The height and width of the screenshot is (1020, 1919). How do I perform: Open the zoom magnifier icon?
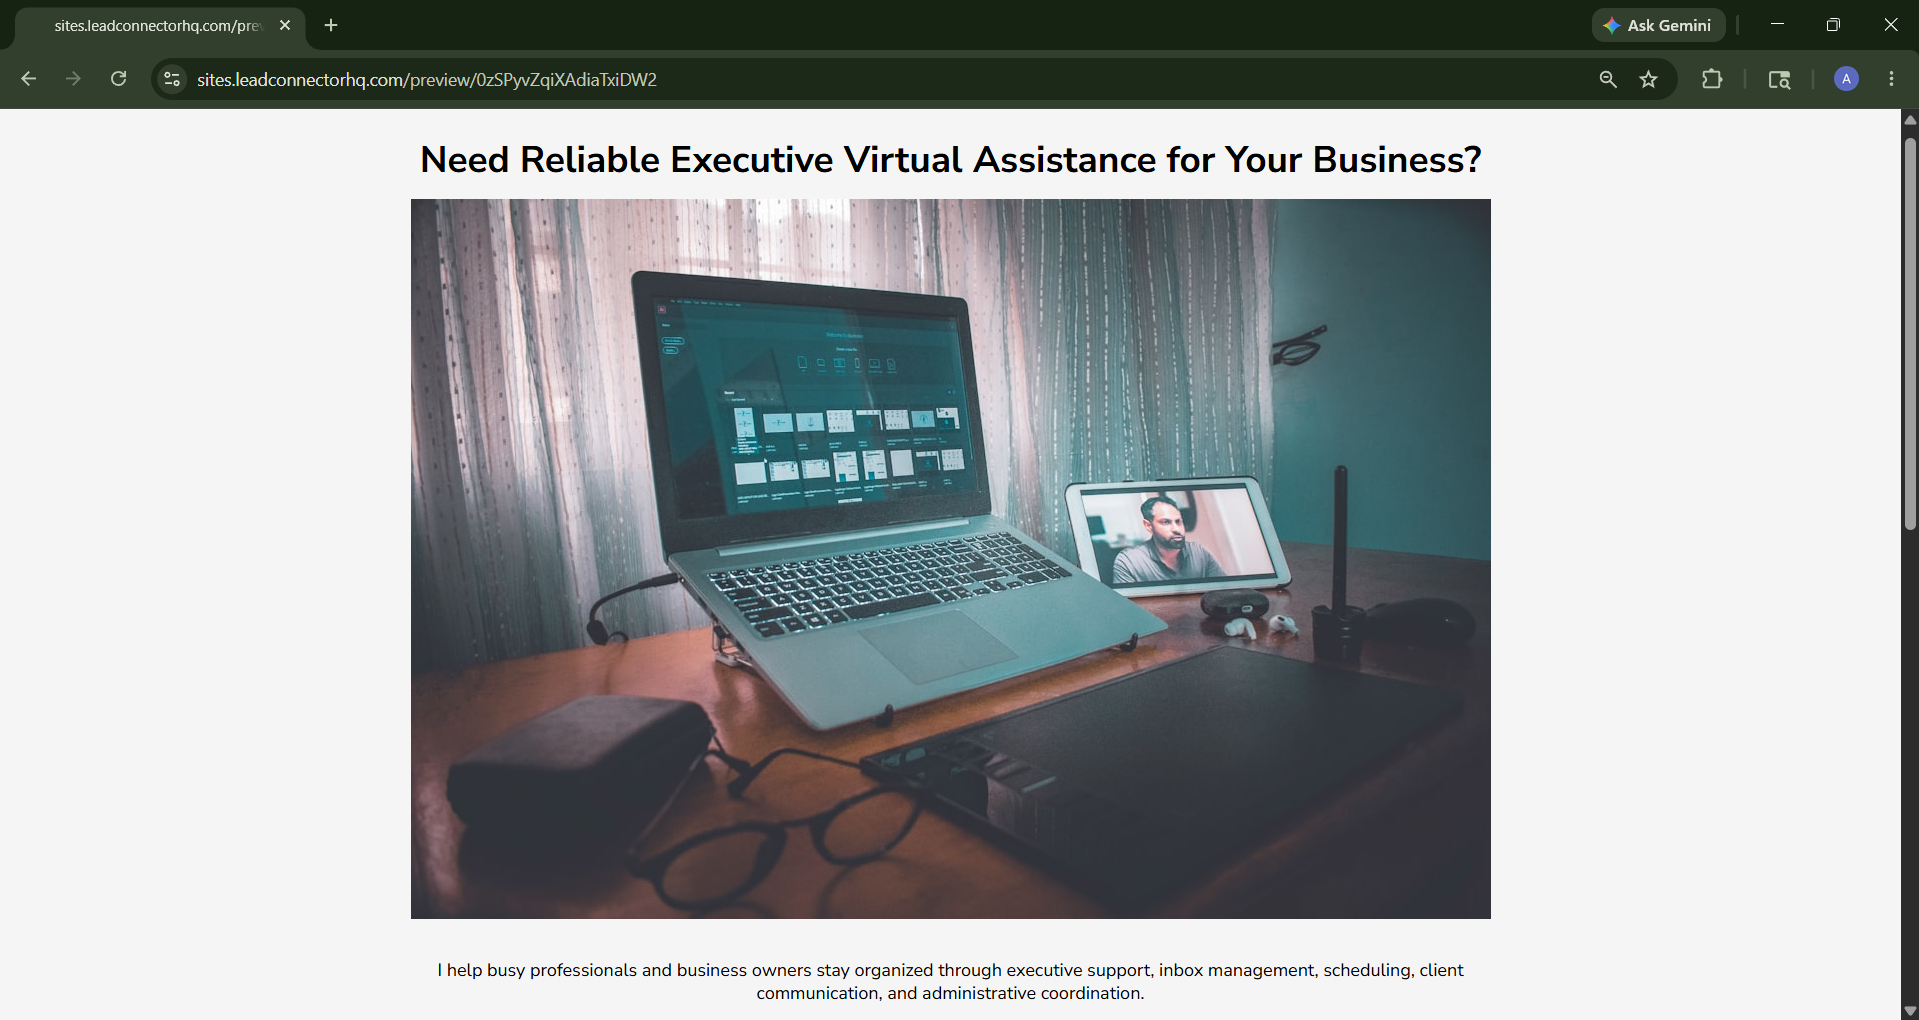pos(1608,79)
